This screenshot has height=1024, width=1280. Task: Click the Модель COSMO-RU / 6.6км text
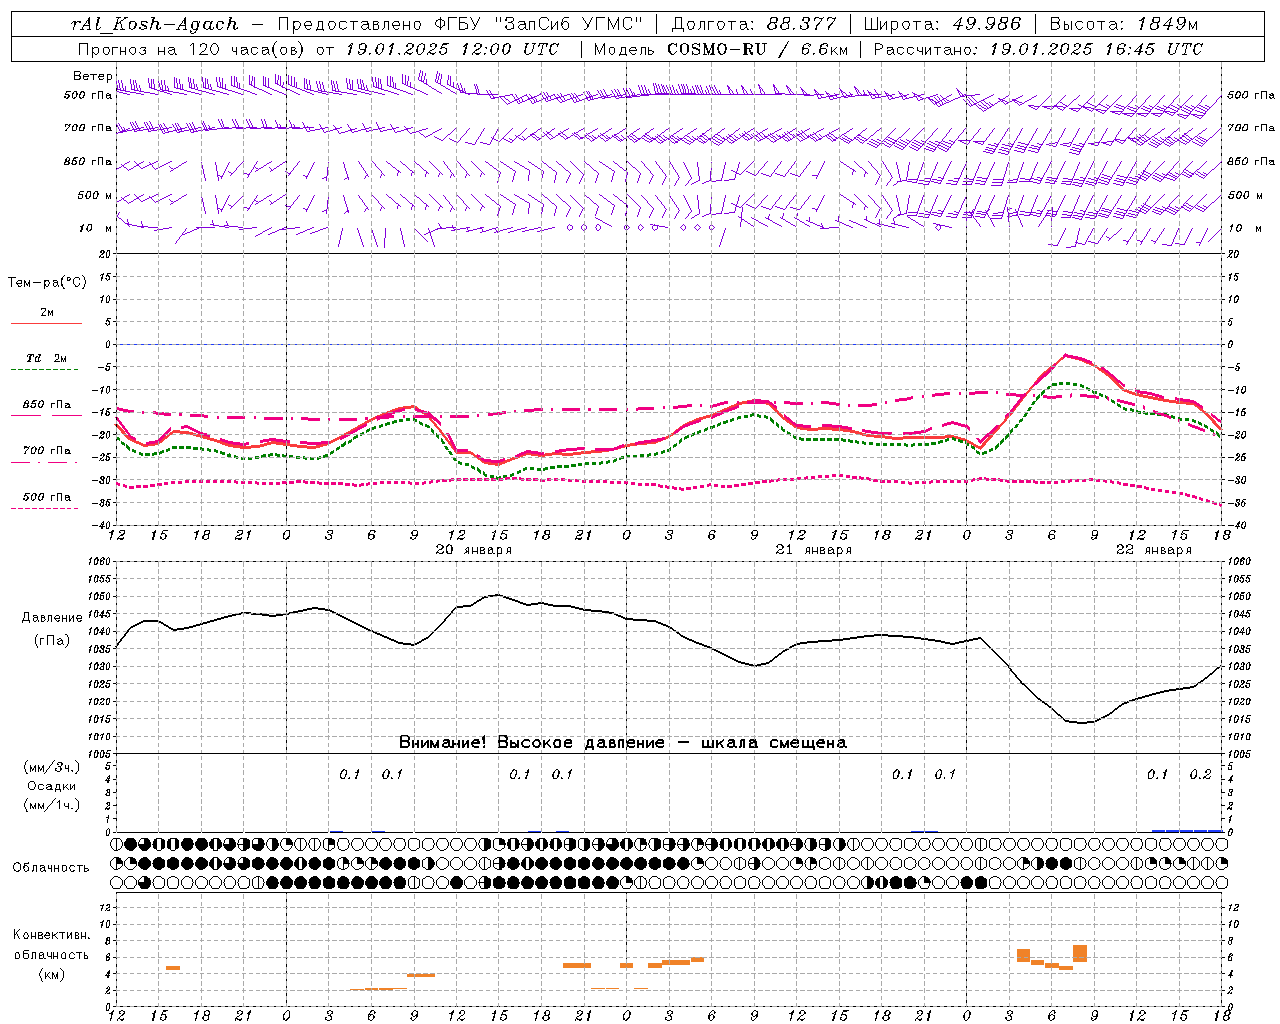pos(721,49)
